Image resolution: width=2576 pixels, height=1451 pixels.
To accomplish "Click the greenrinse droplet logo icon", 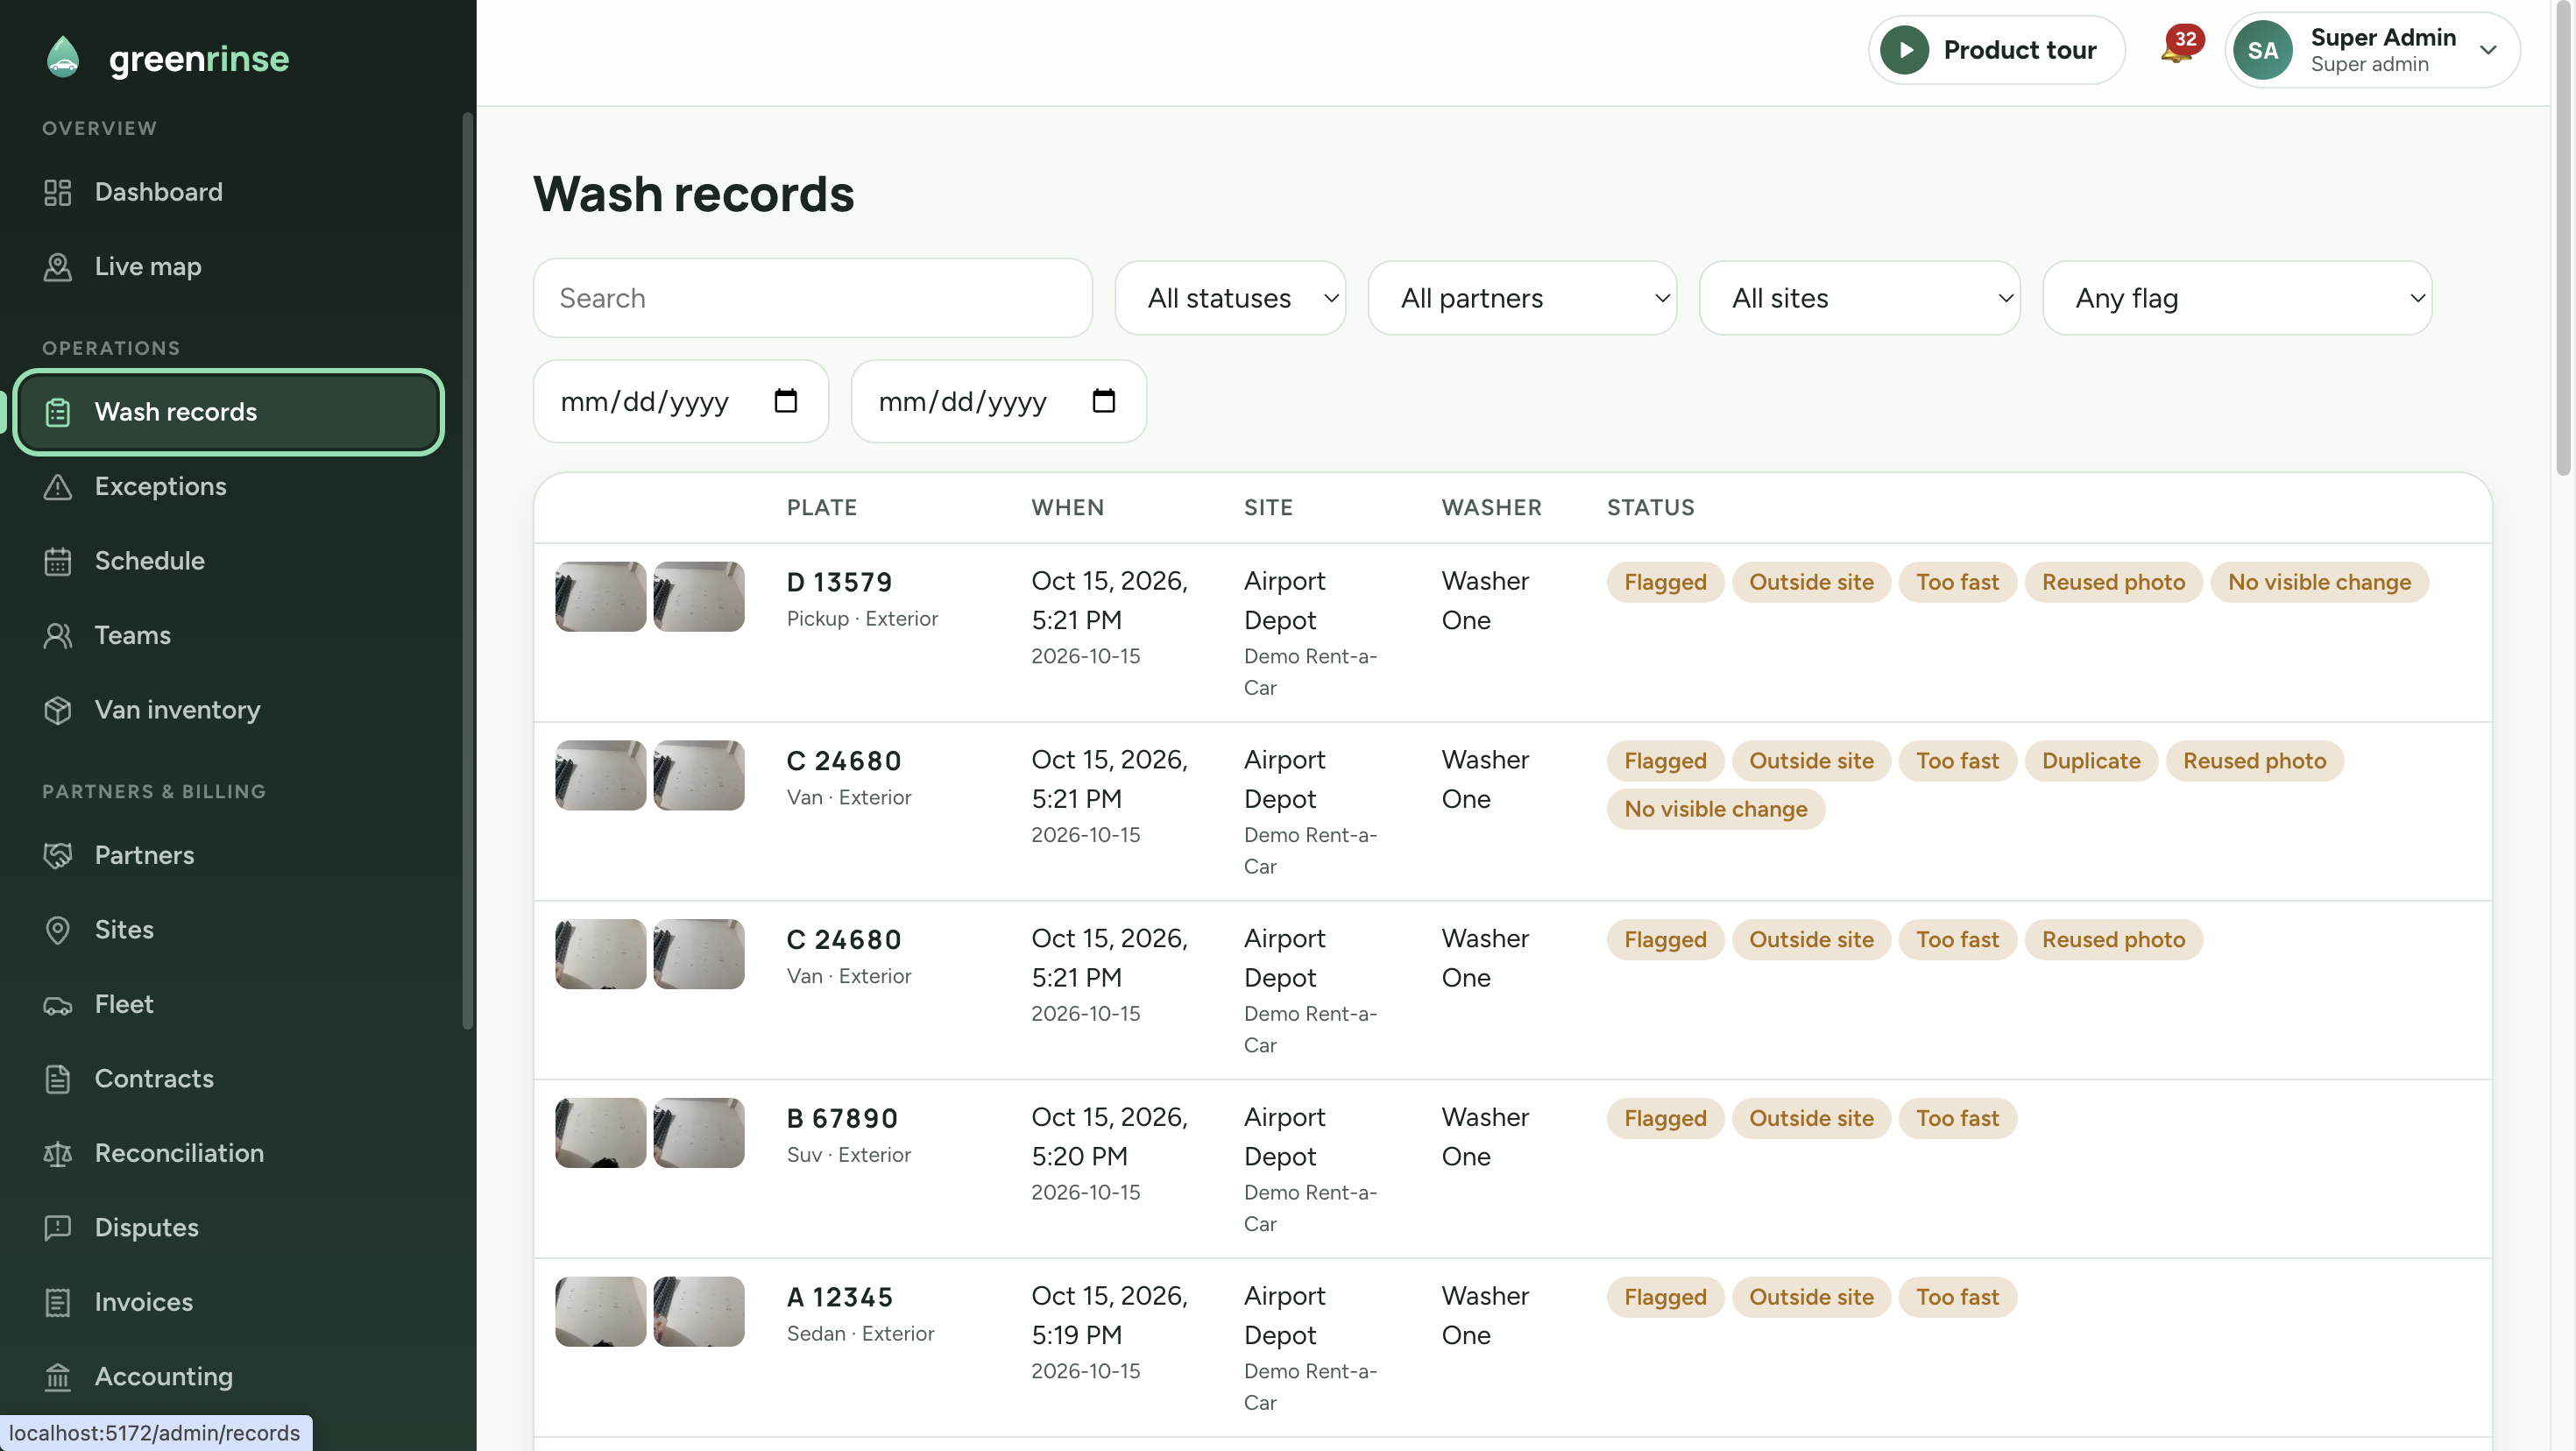I will [x=63, y=57].
